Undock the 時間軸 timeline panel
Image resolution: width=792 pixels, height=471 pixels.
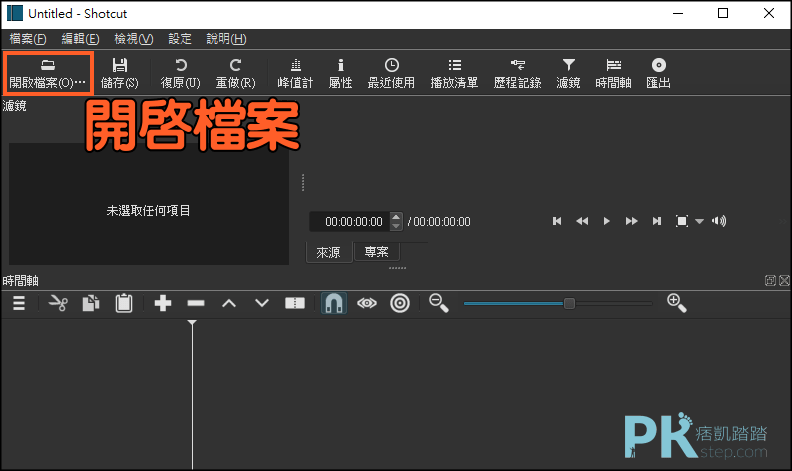[x=770, y=280]
